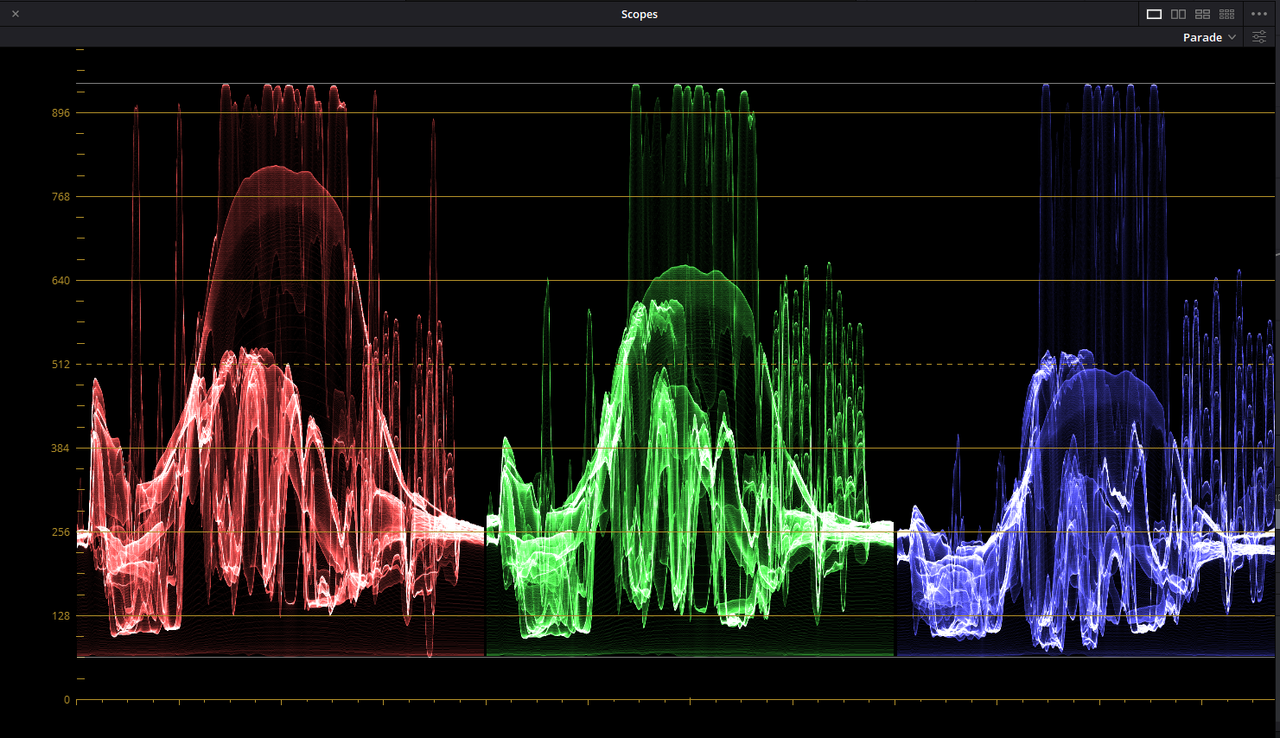Click the 256 scale label
The image size is (1280, 738).
click(x=60, y=532)
